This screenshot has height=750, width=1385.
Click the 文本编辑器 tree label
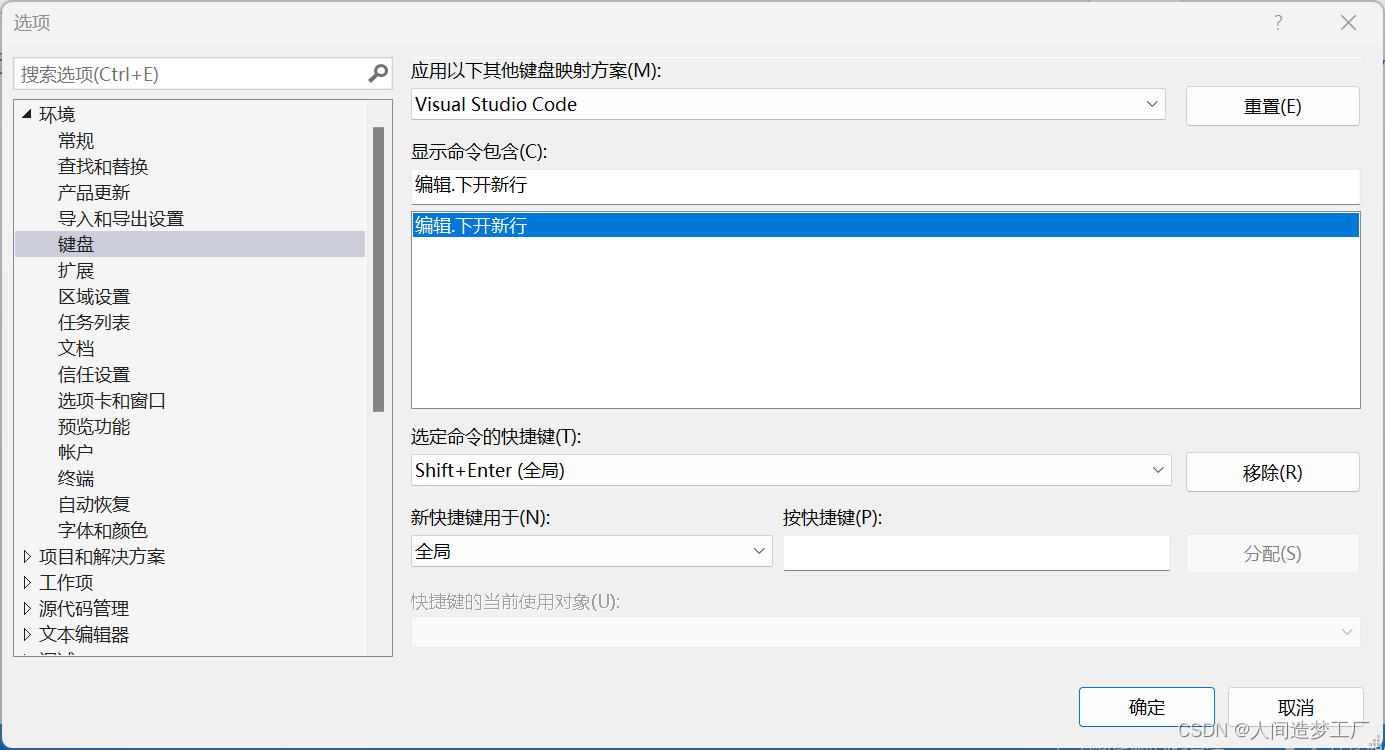tap(84, 635)
